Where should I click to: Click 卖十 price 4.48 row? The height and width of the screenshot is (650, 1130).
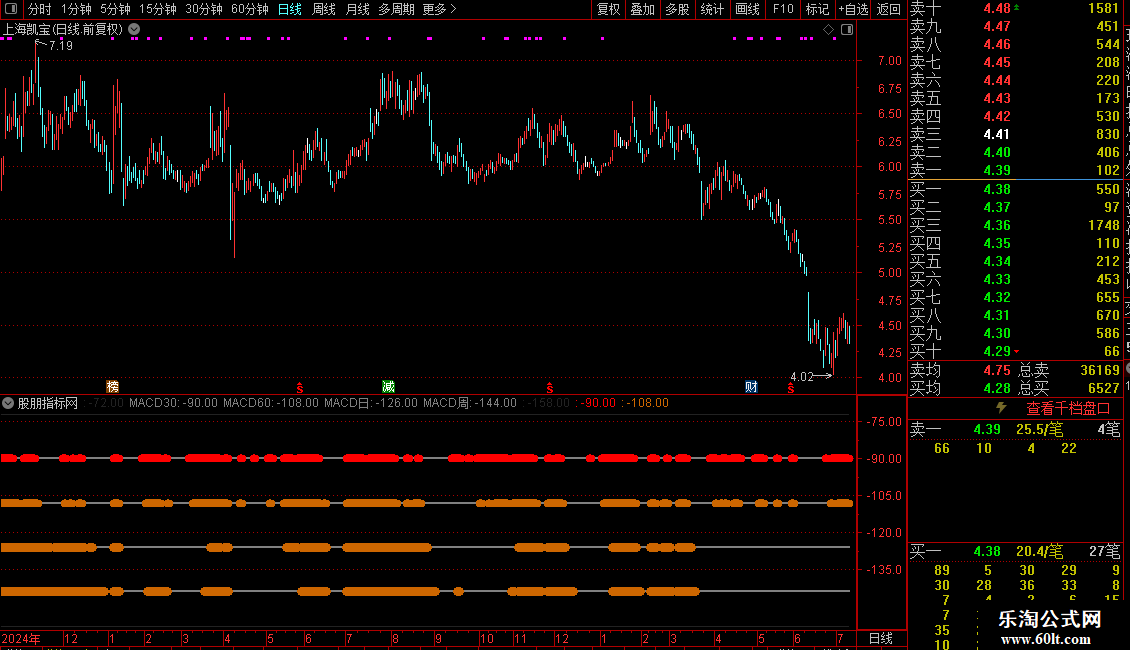(x=1015, y=8)
